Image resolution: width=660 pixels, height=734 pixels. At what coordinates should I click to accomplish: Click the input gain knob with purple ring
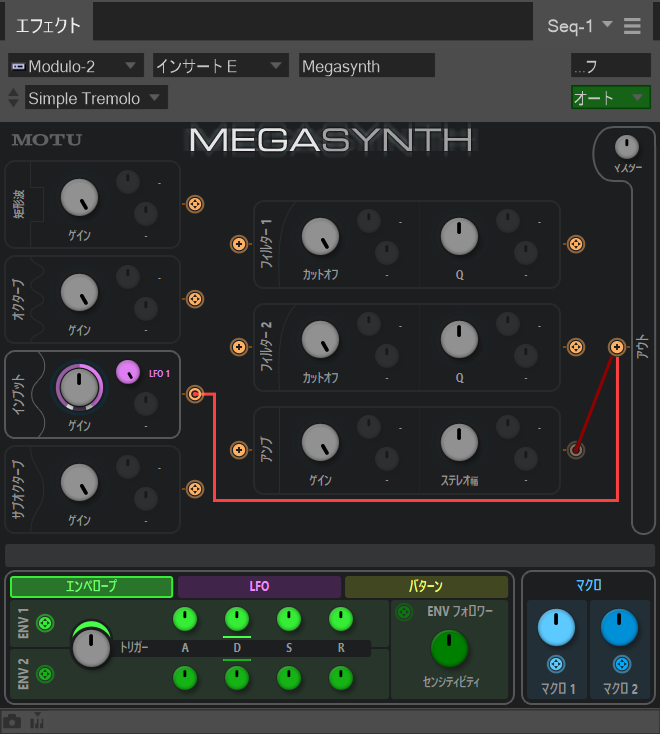[79, 388]
